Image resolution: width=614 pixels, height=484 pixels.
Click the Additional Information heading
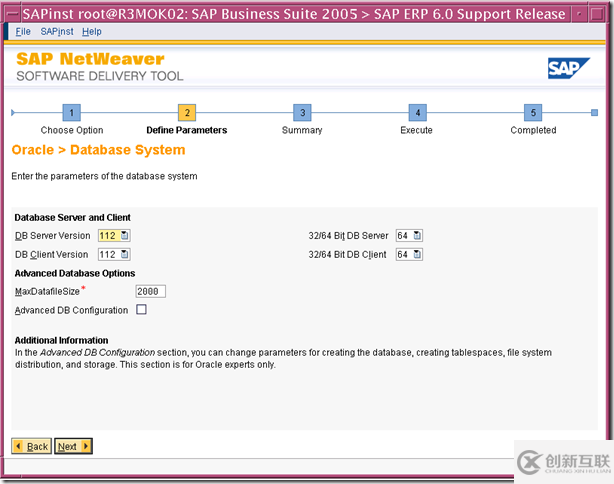(x=61, y=340)
